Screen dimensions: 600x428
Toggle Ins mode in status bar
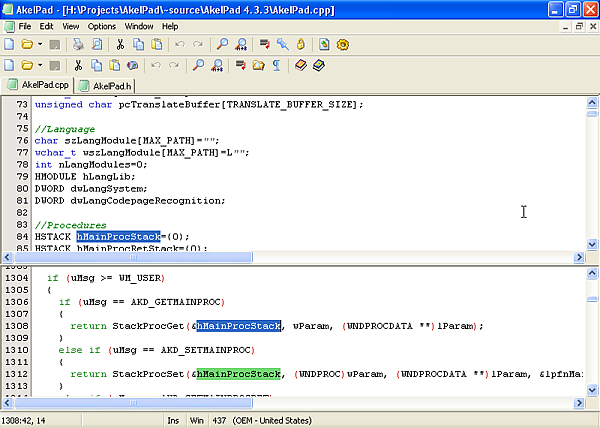(173, 420)
